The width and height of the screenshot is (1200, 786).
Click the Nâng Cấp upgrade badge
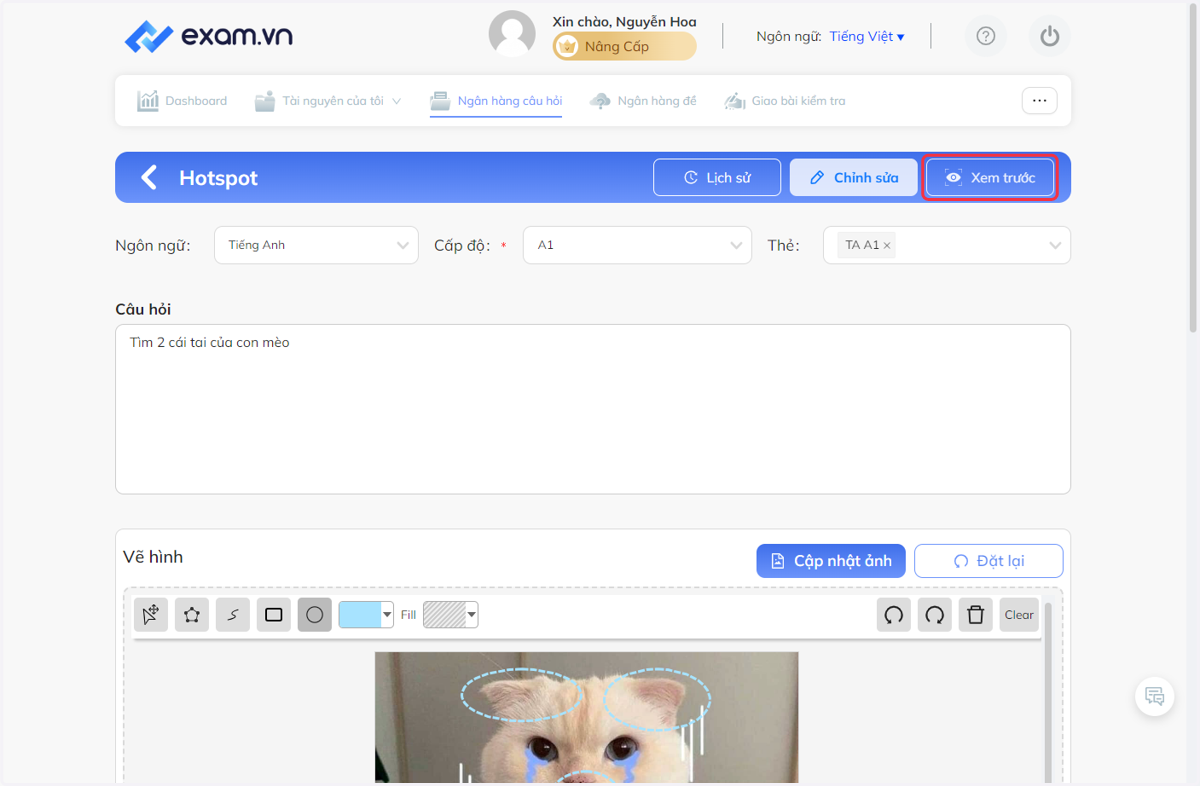625,46
